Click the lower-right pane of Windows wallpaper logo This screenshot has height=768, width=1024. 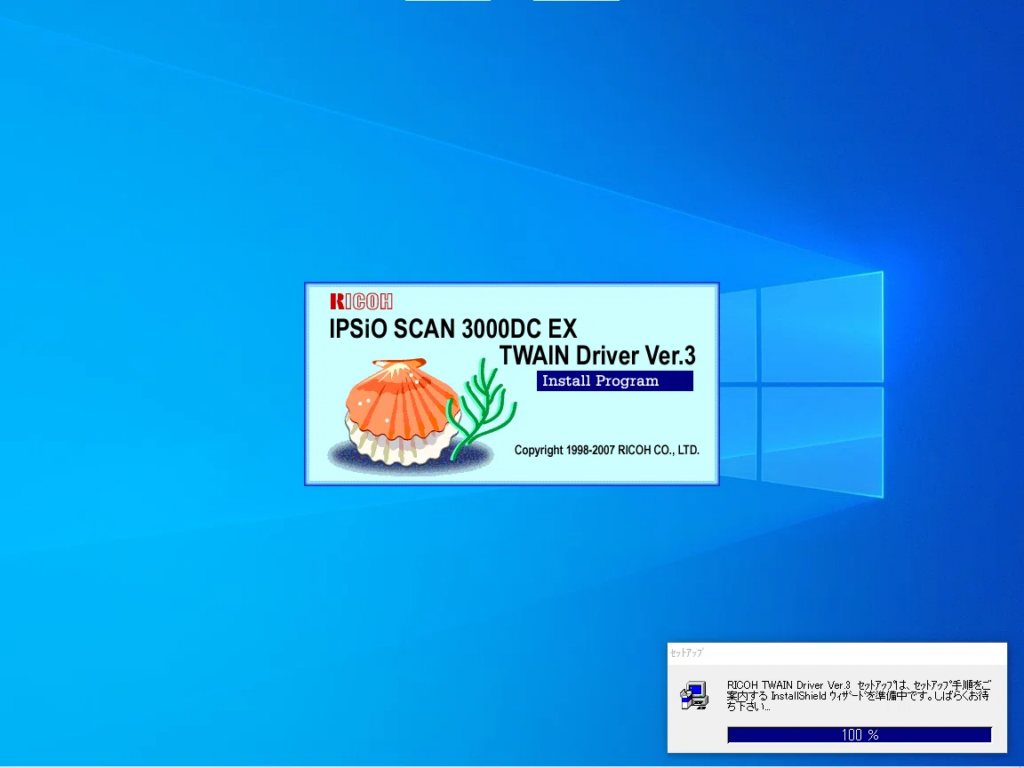click(822, 441)
